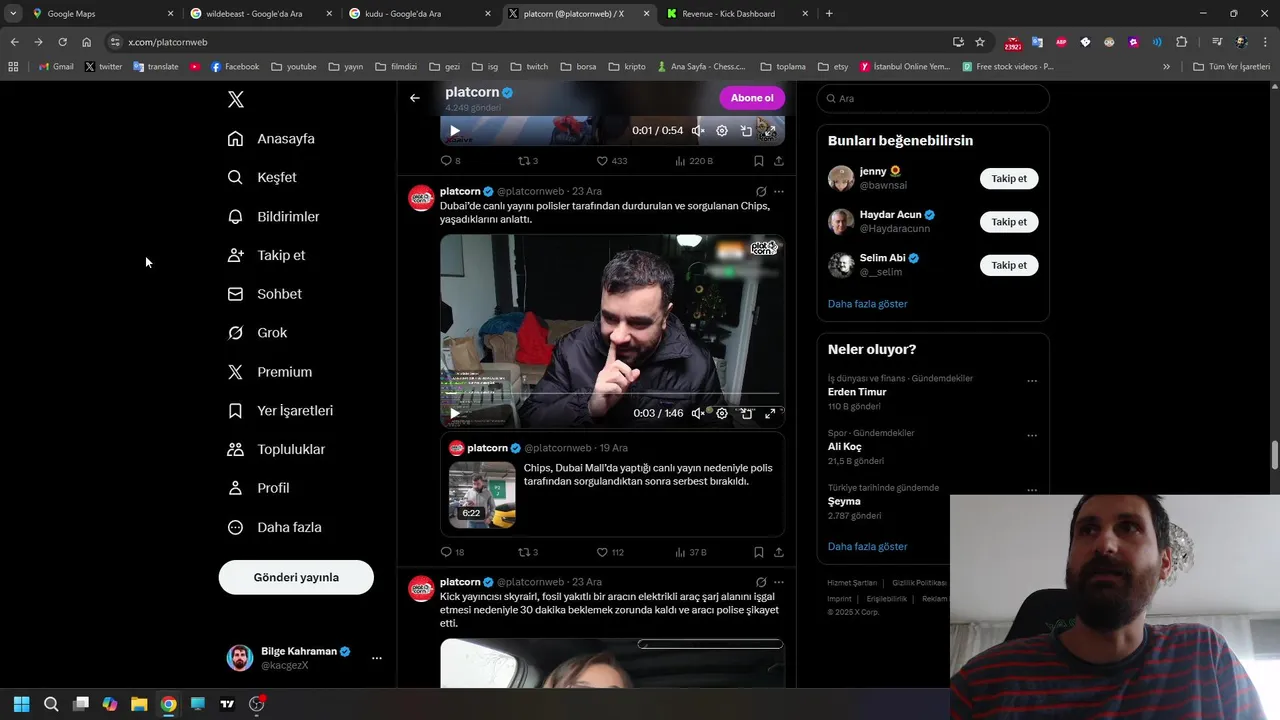The height and width of the screenshot is (720, 1280).
Task: Follow Haydar Acun with Takip et
Action: (x=1009, y=222)
